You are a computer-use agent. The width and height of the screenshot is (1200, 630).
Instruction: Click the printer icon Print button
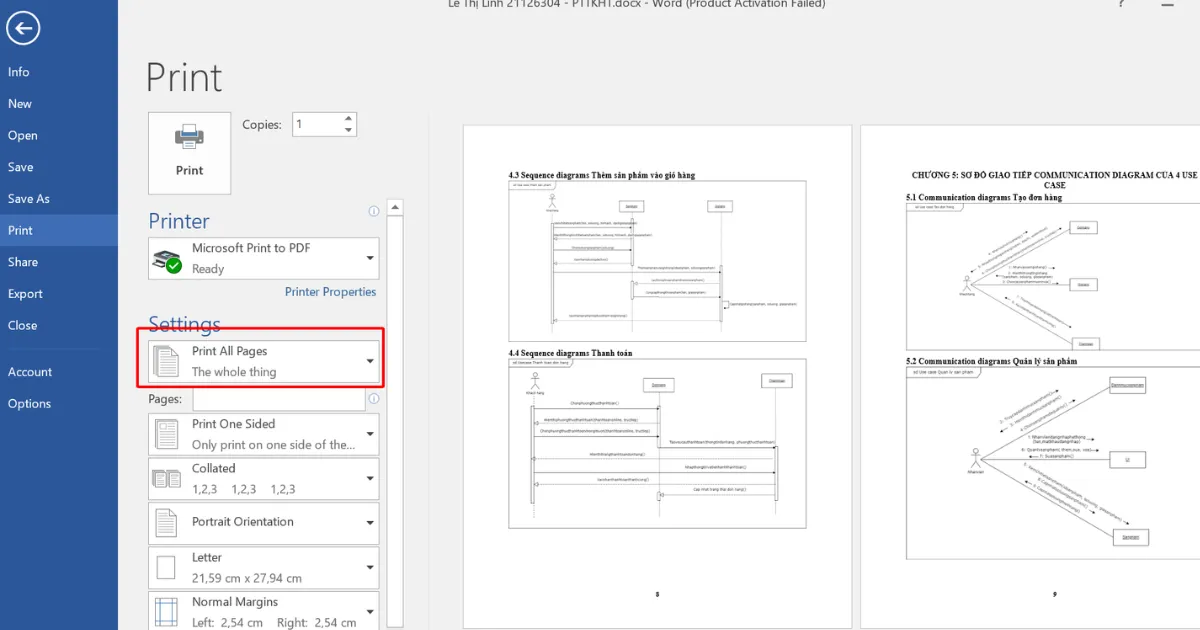pyautogui.click(x=189, y=153)
